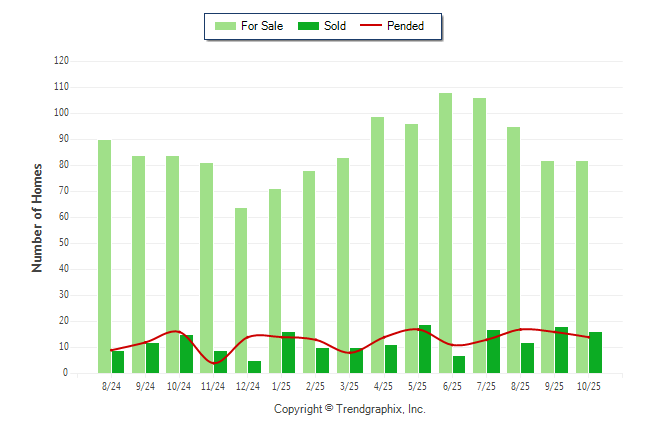Click the 11/24 x-axis label
Image resolution: width=646 pixels, height=434 pixels.
coord(213,385)
